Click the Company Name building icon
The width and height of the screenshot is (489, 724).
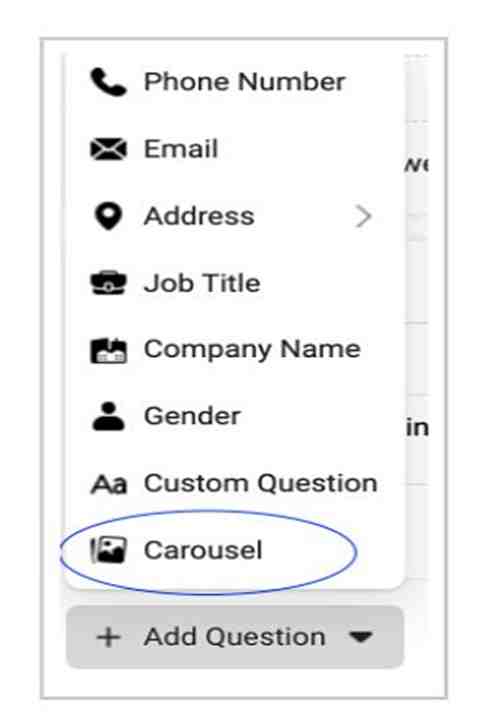(108, 350)
